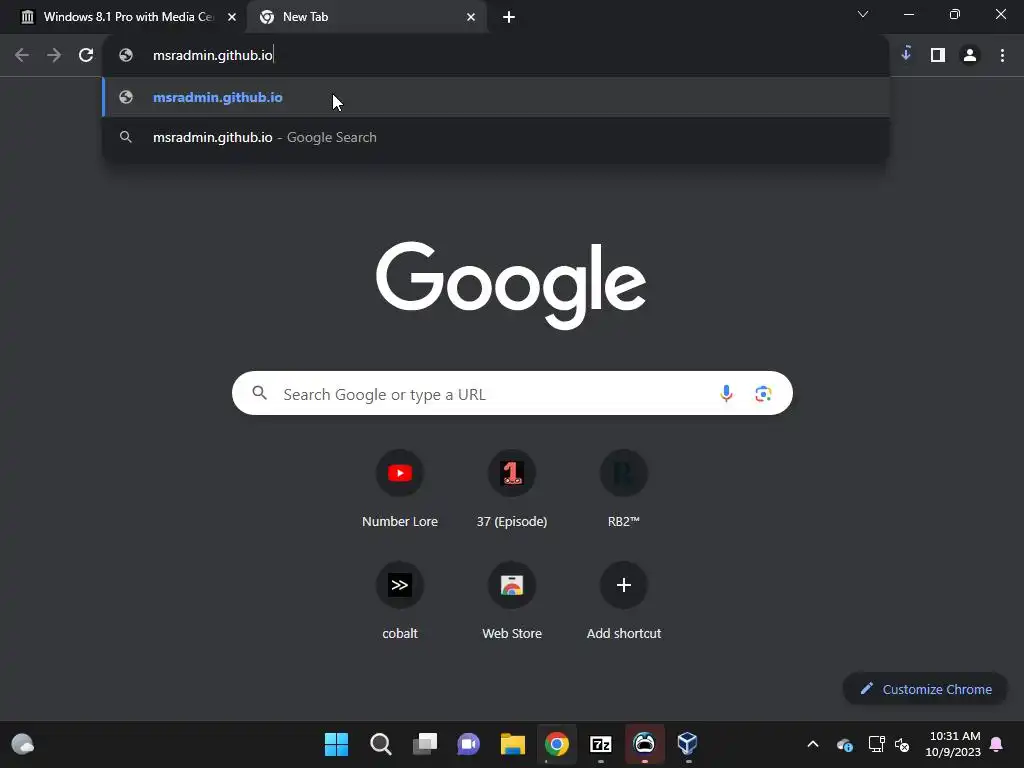
Task: Open the weather widget on the taskbar
Action: (x=23, y=744)
